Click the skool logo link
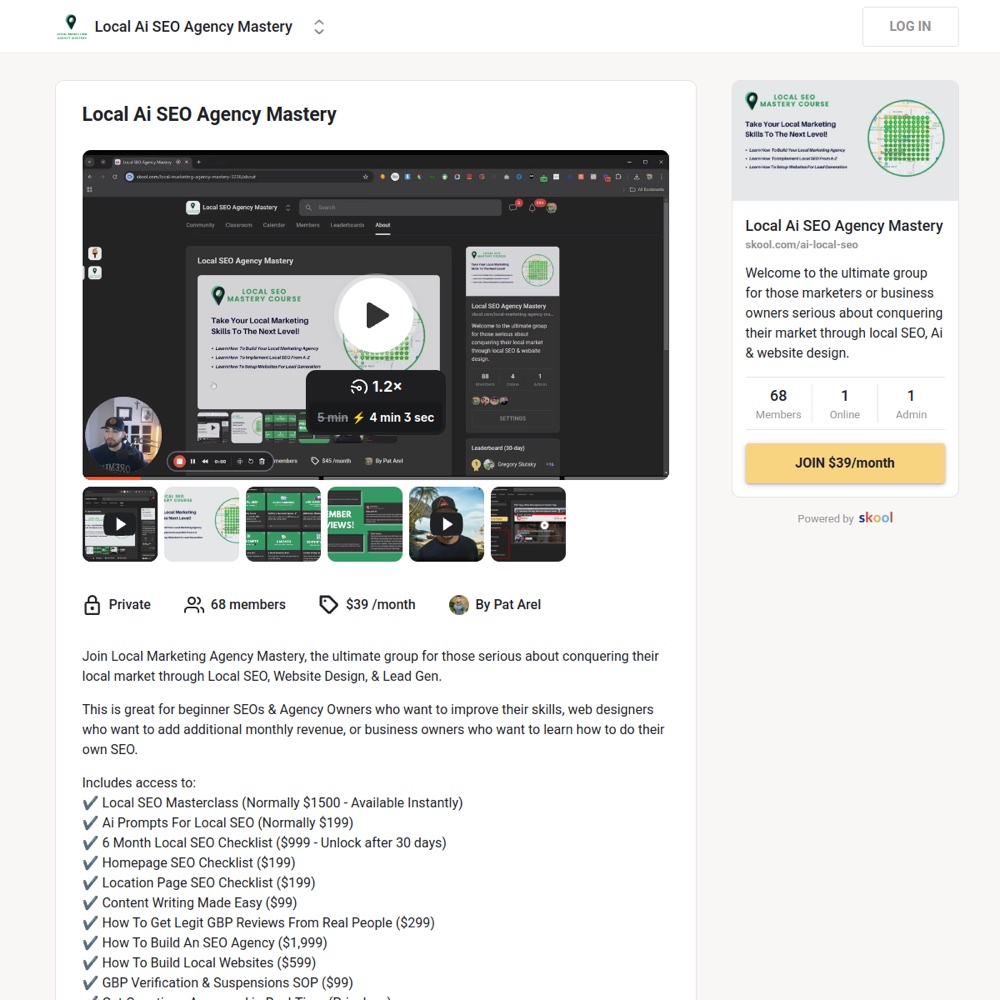 click(876, 518)
